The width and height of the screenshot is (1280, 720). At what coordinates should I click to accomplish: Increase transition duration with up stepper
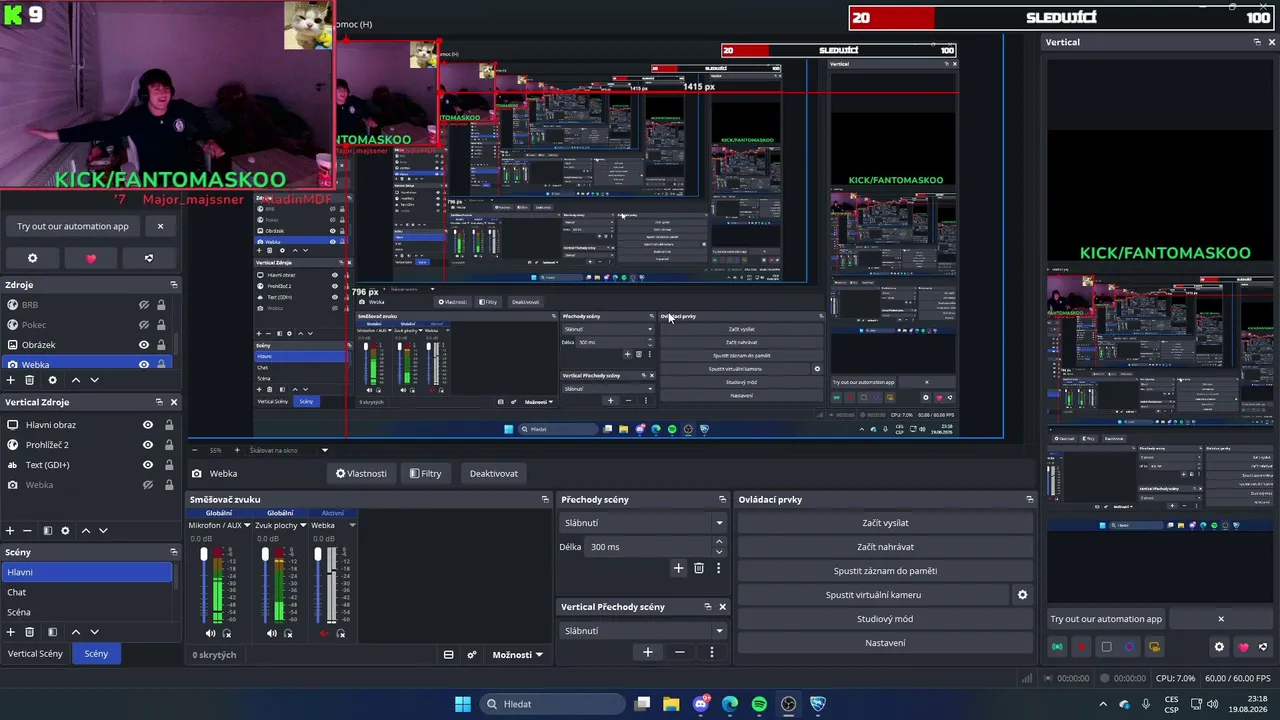tap(719, 542)
